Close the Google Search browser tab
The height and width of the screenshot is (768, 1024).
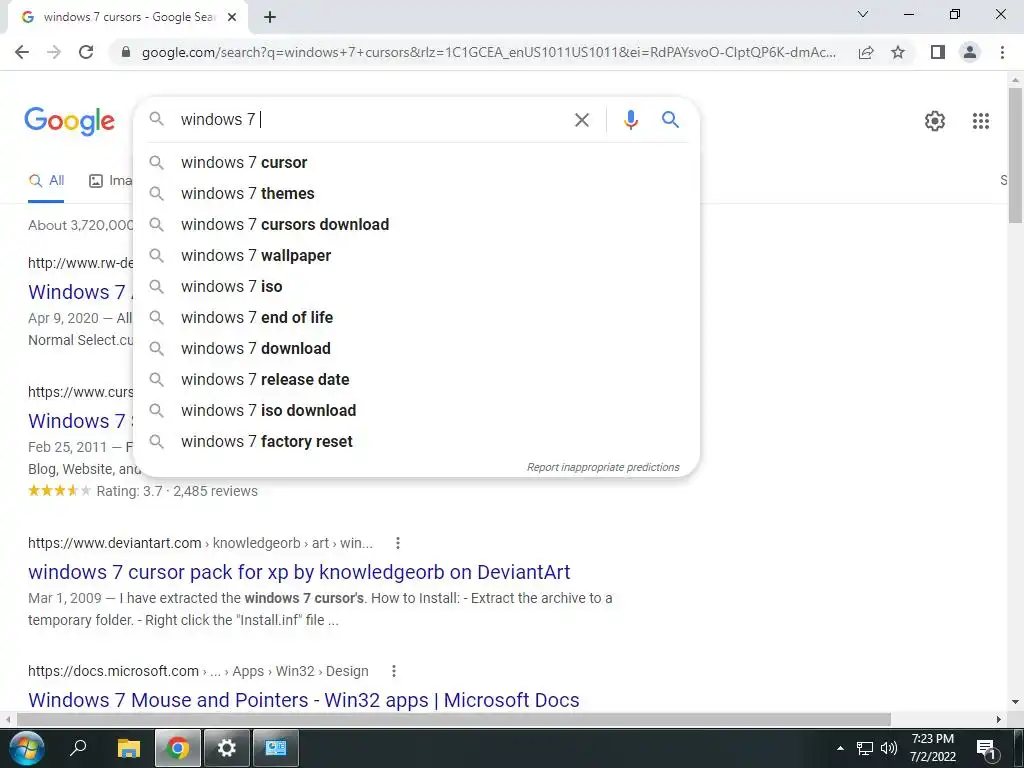(x=232, y=17)
